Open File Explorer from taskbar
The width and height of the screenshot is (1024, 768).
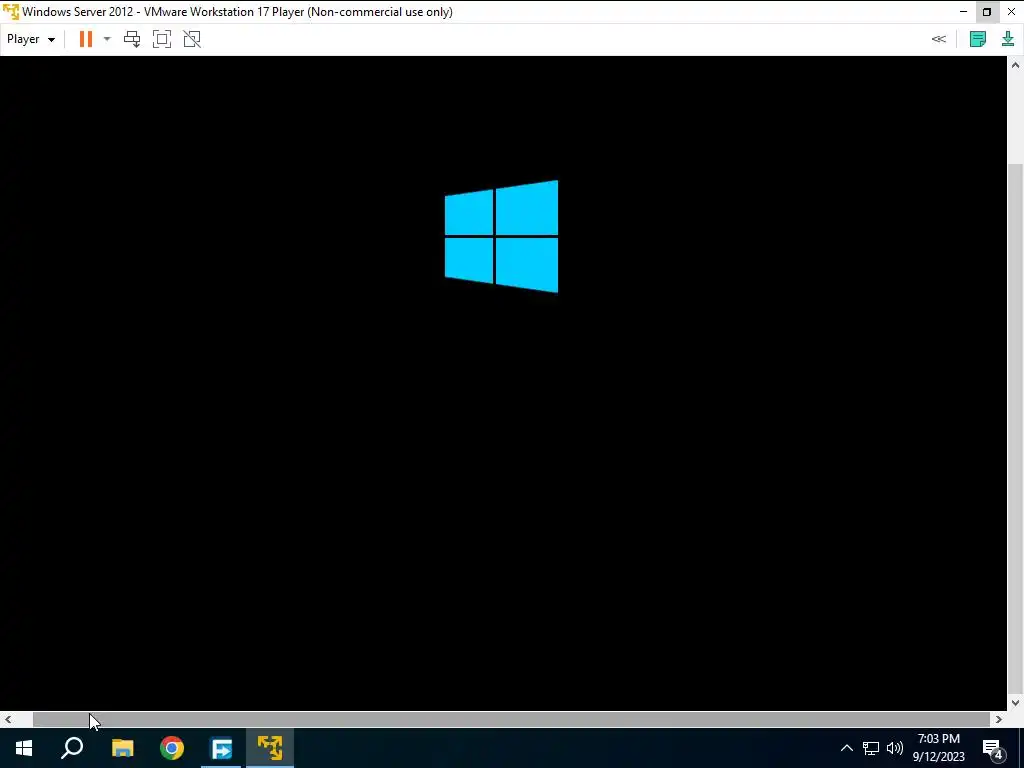[x=122, y=748]
